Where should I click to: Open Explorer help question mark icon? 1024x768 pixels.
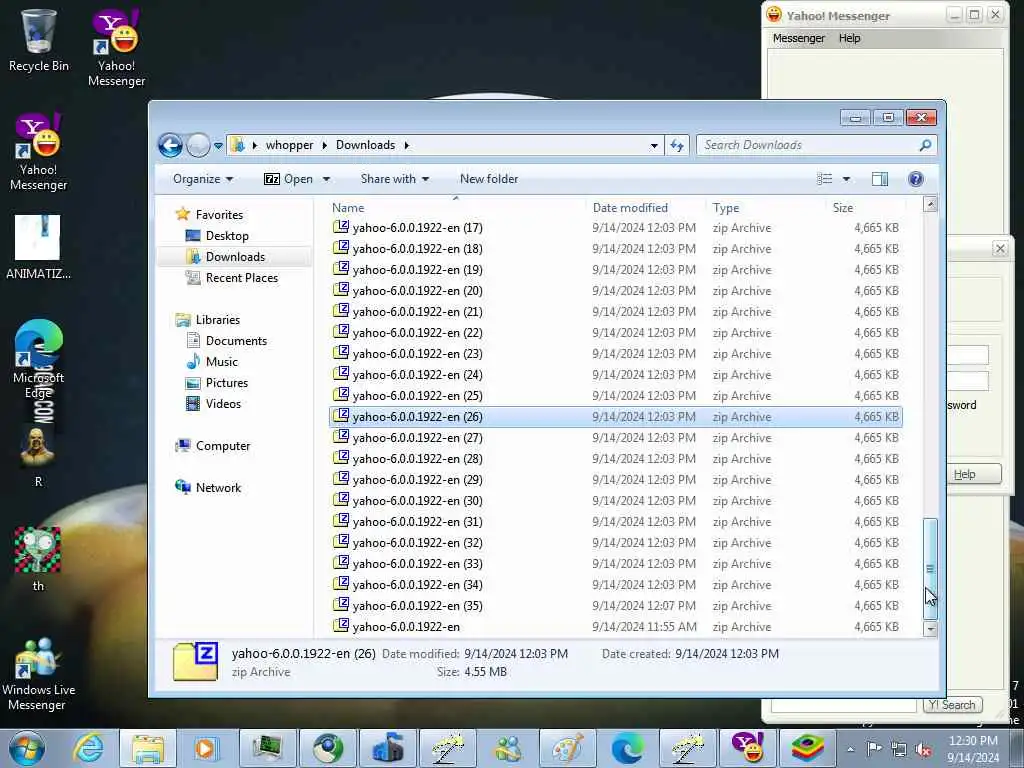click(916, 179)
